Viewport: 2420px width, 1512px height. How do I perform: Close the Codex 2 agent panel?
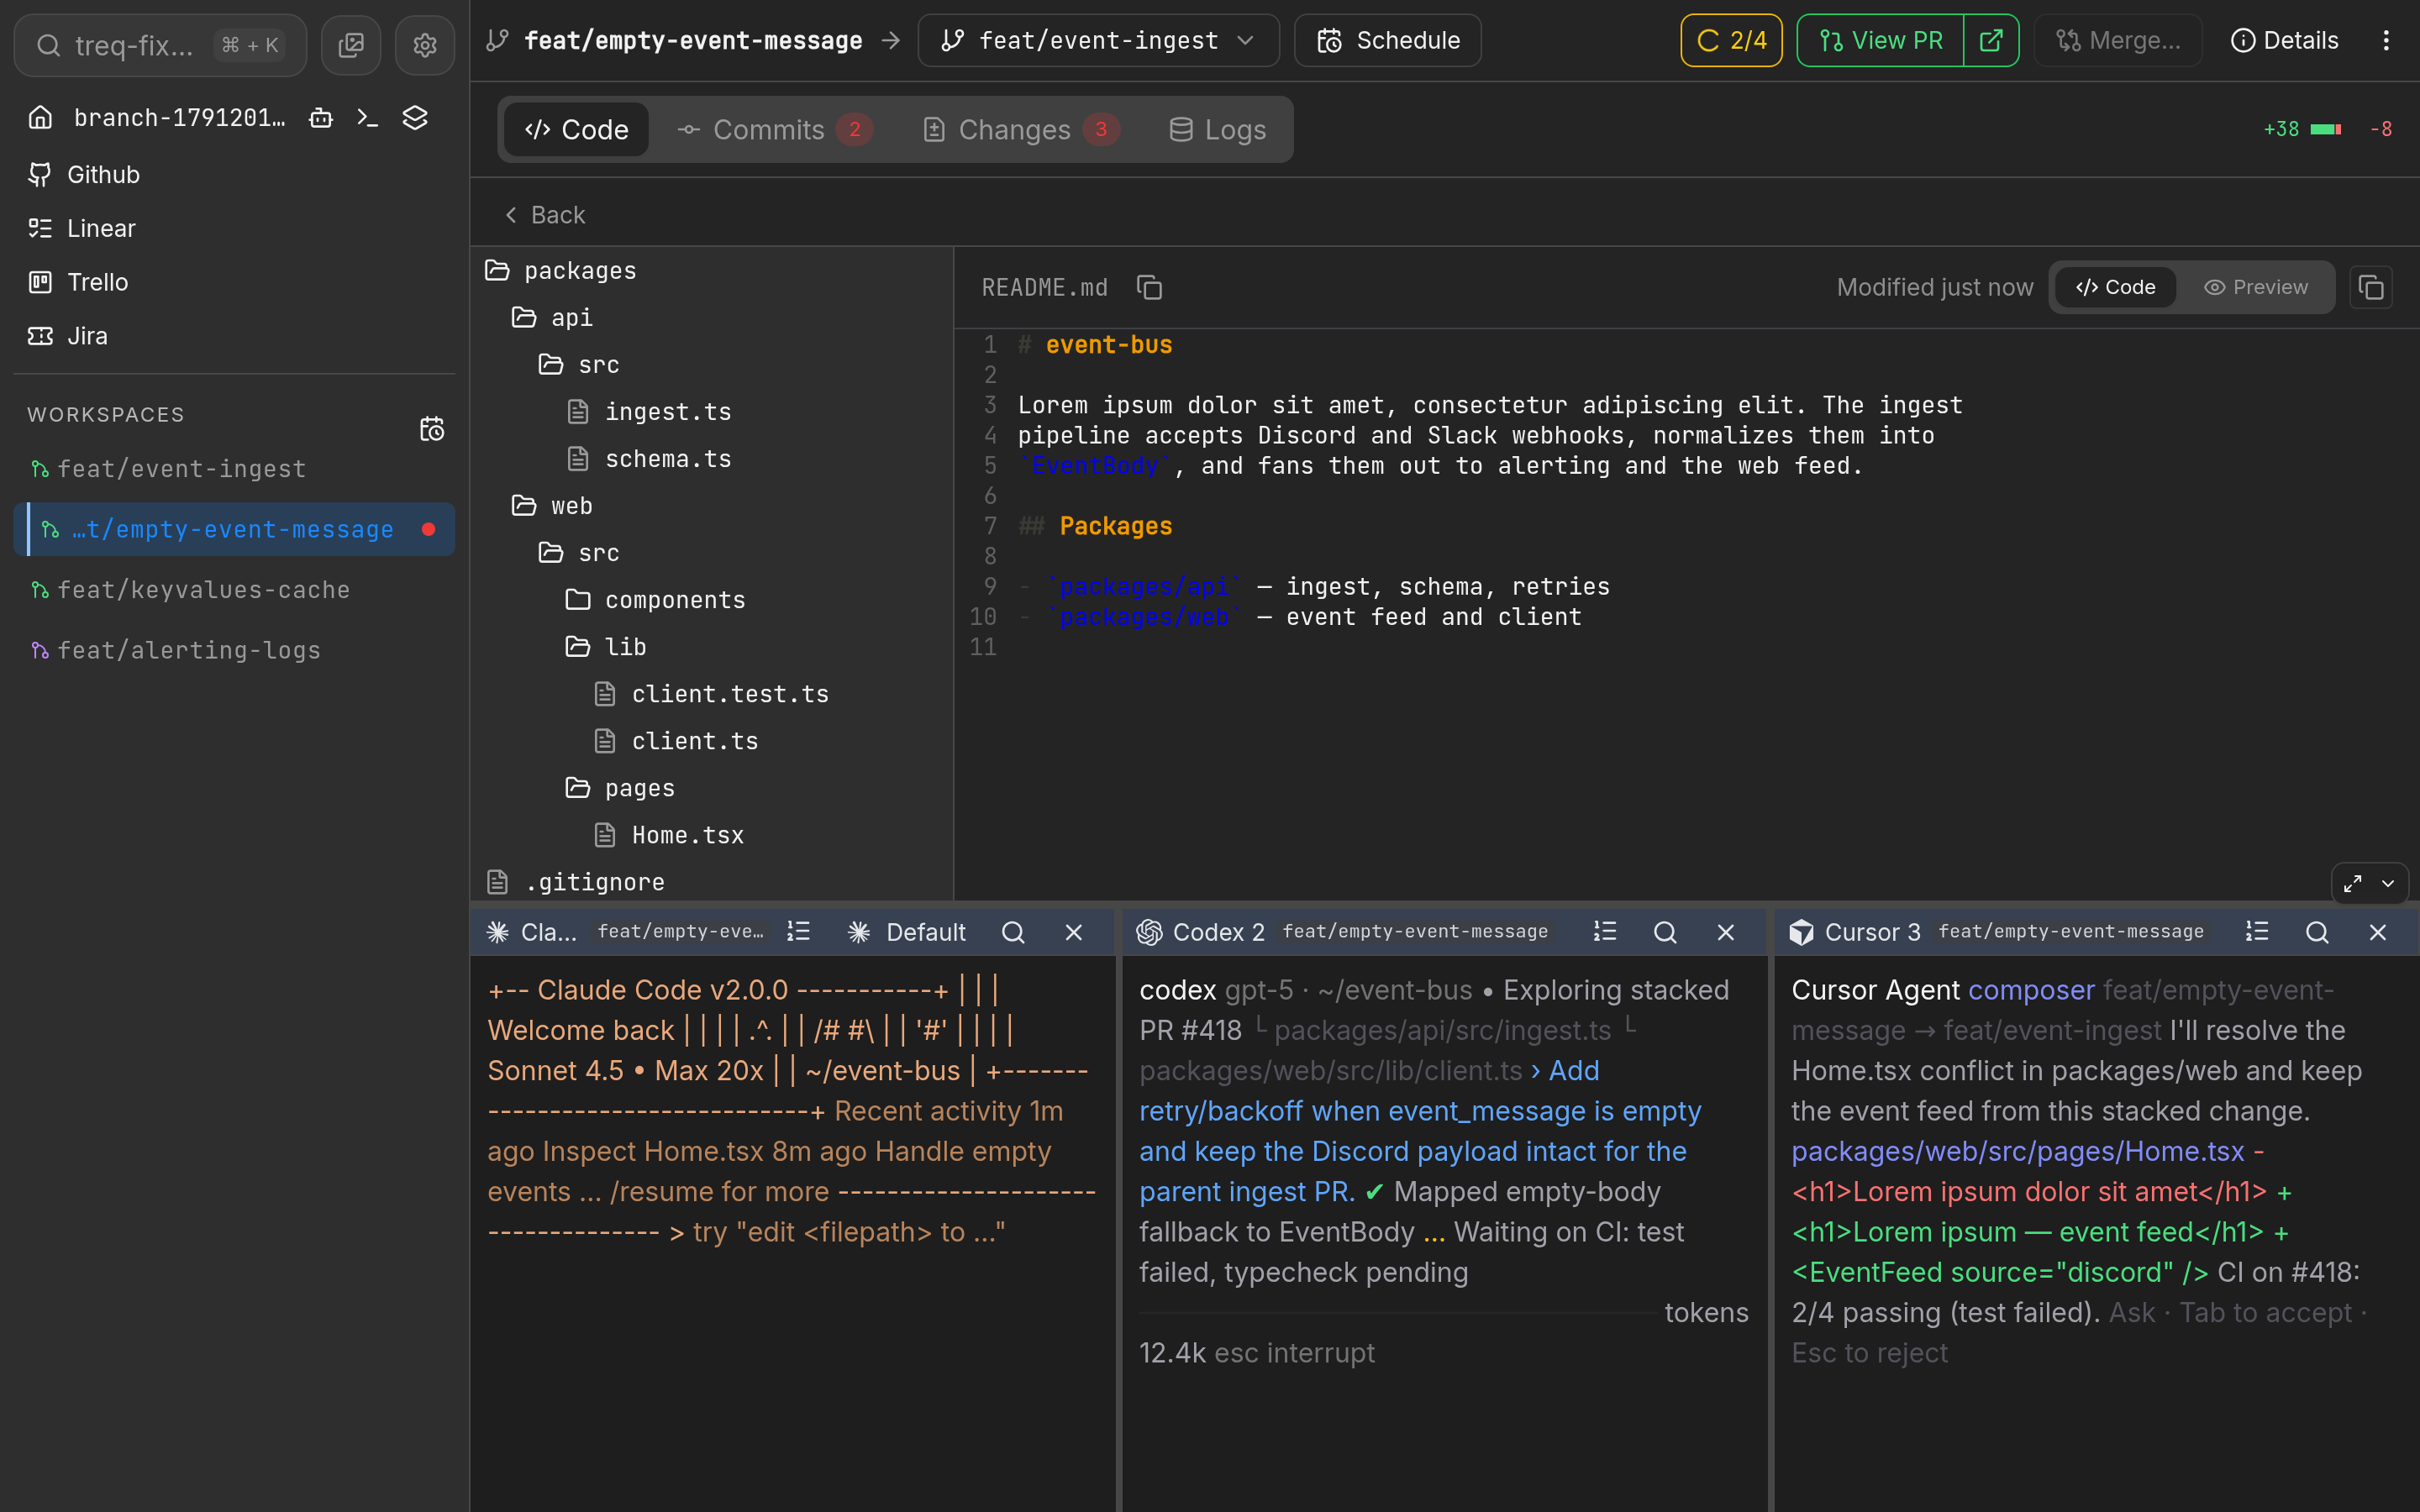[1726, 932]
